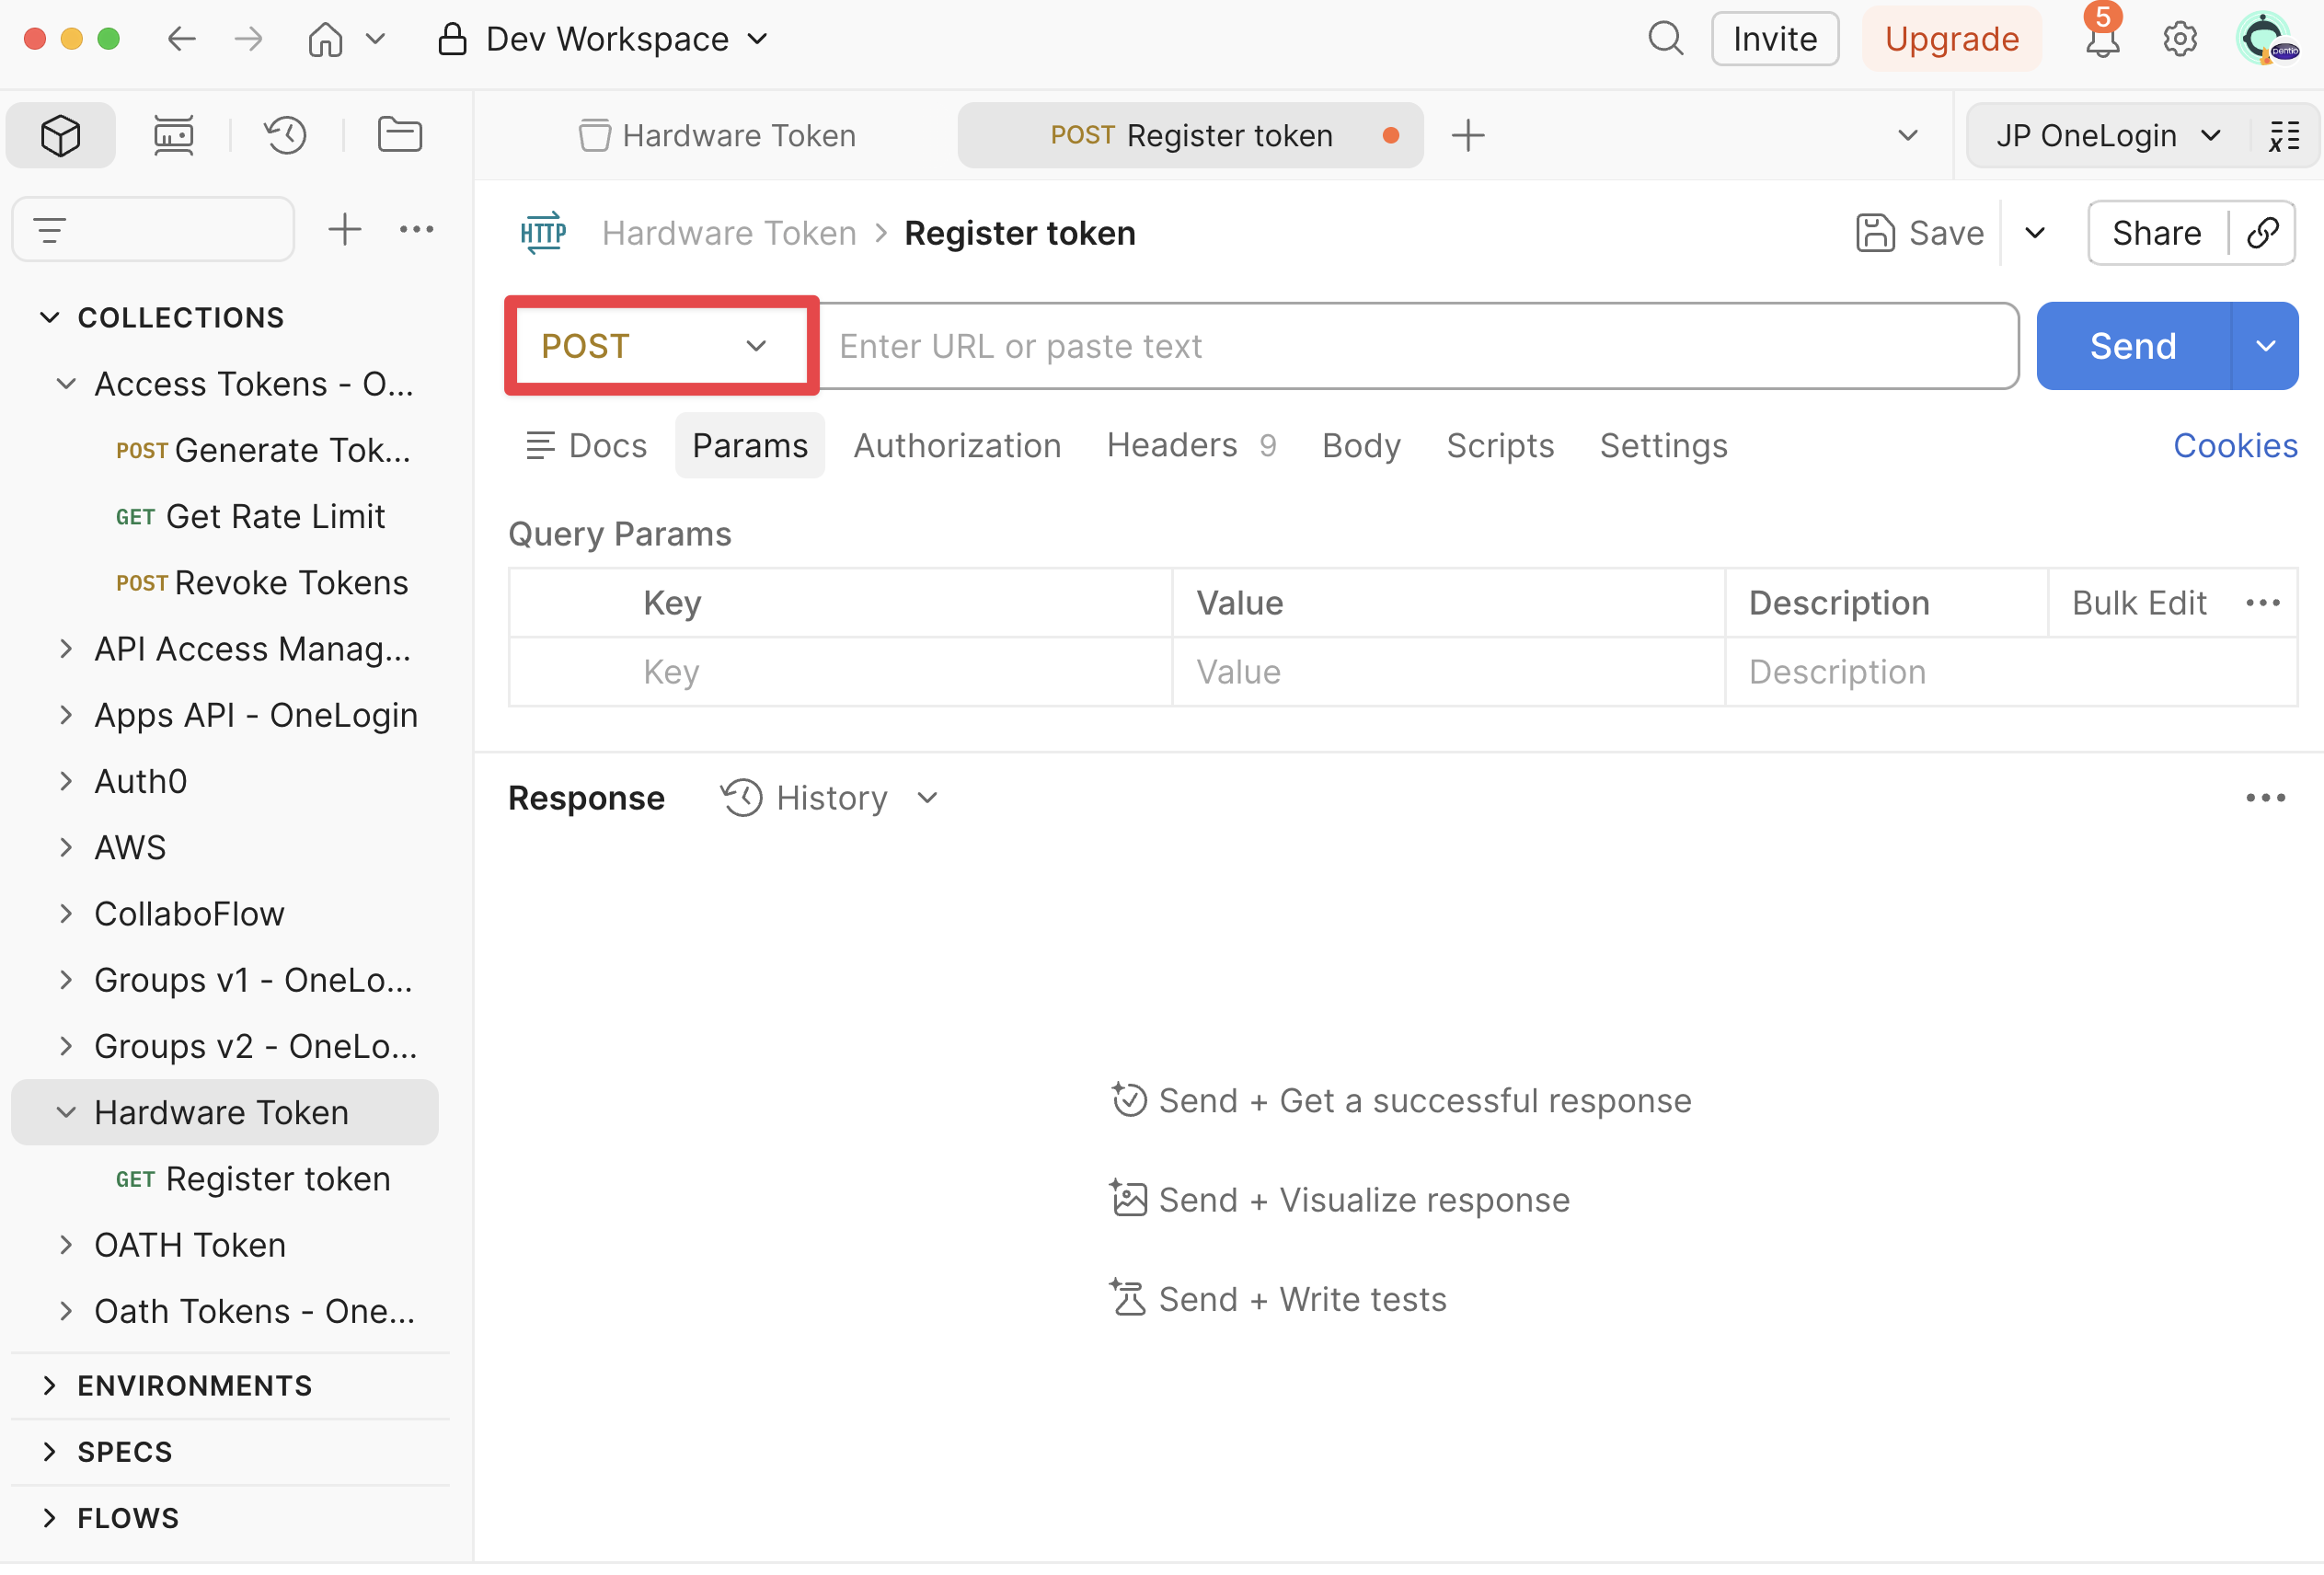This screenshot has width=2324, height=1575.
Task: Open the Response more options ellipsis
Action: point(2265,798)
